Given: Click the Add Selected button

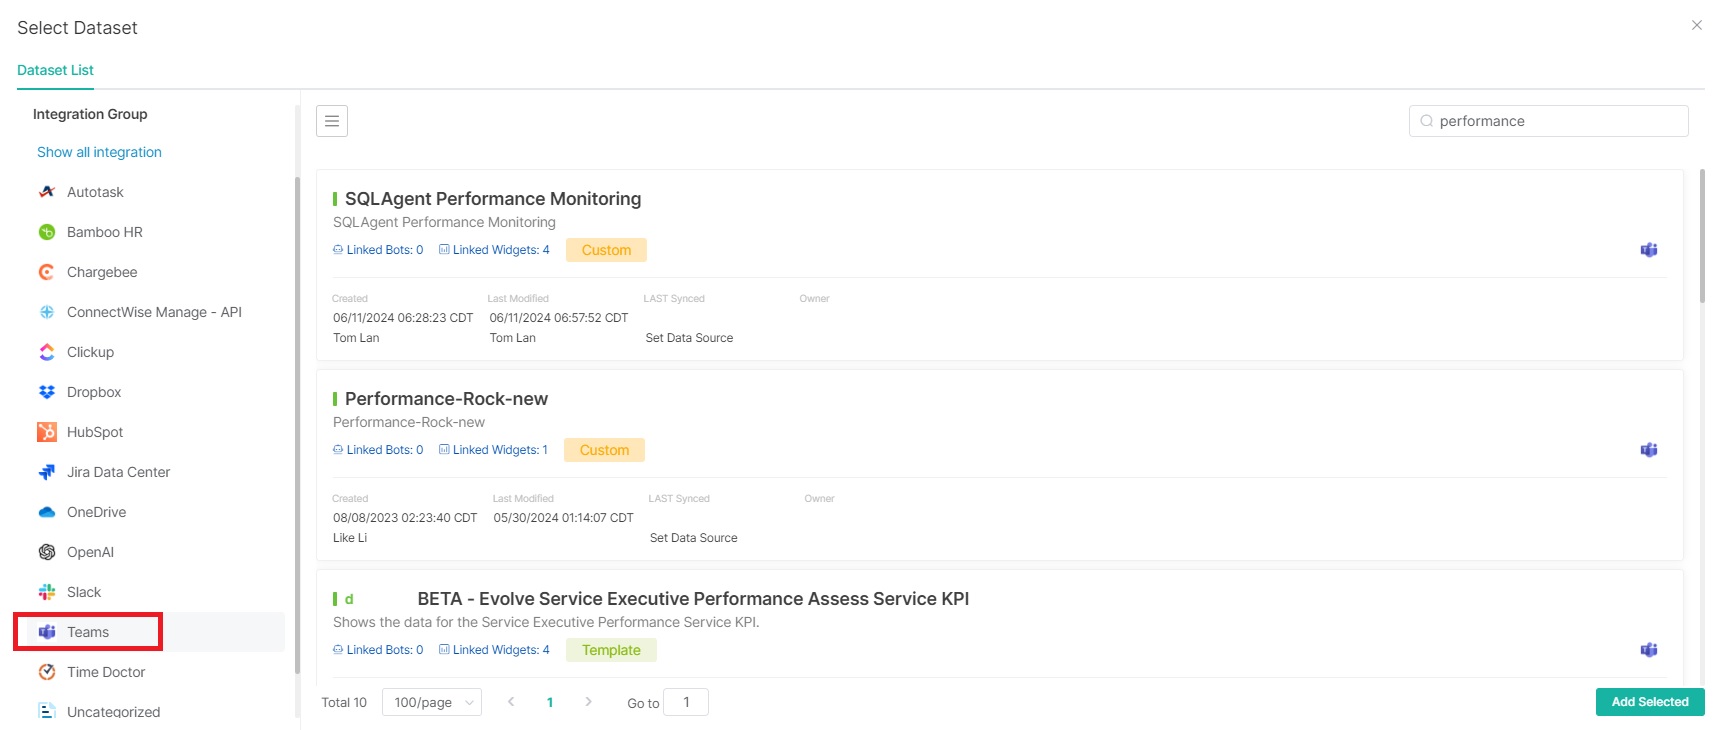Looking at the screenshot, I should click(1649, 702).
